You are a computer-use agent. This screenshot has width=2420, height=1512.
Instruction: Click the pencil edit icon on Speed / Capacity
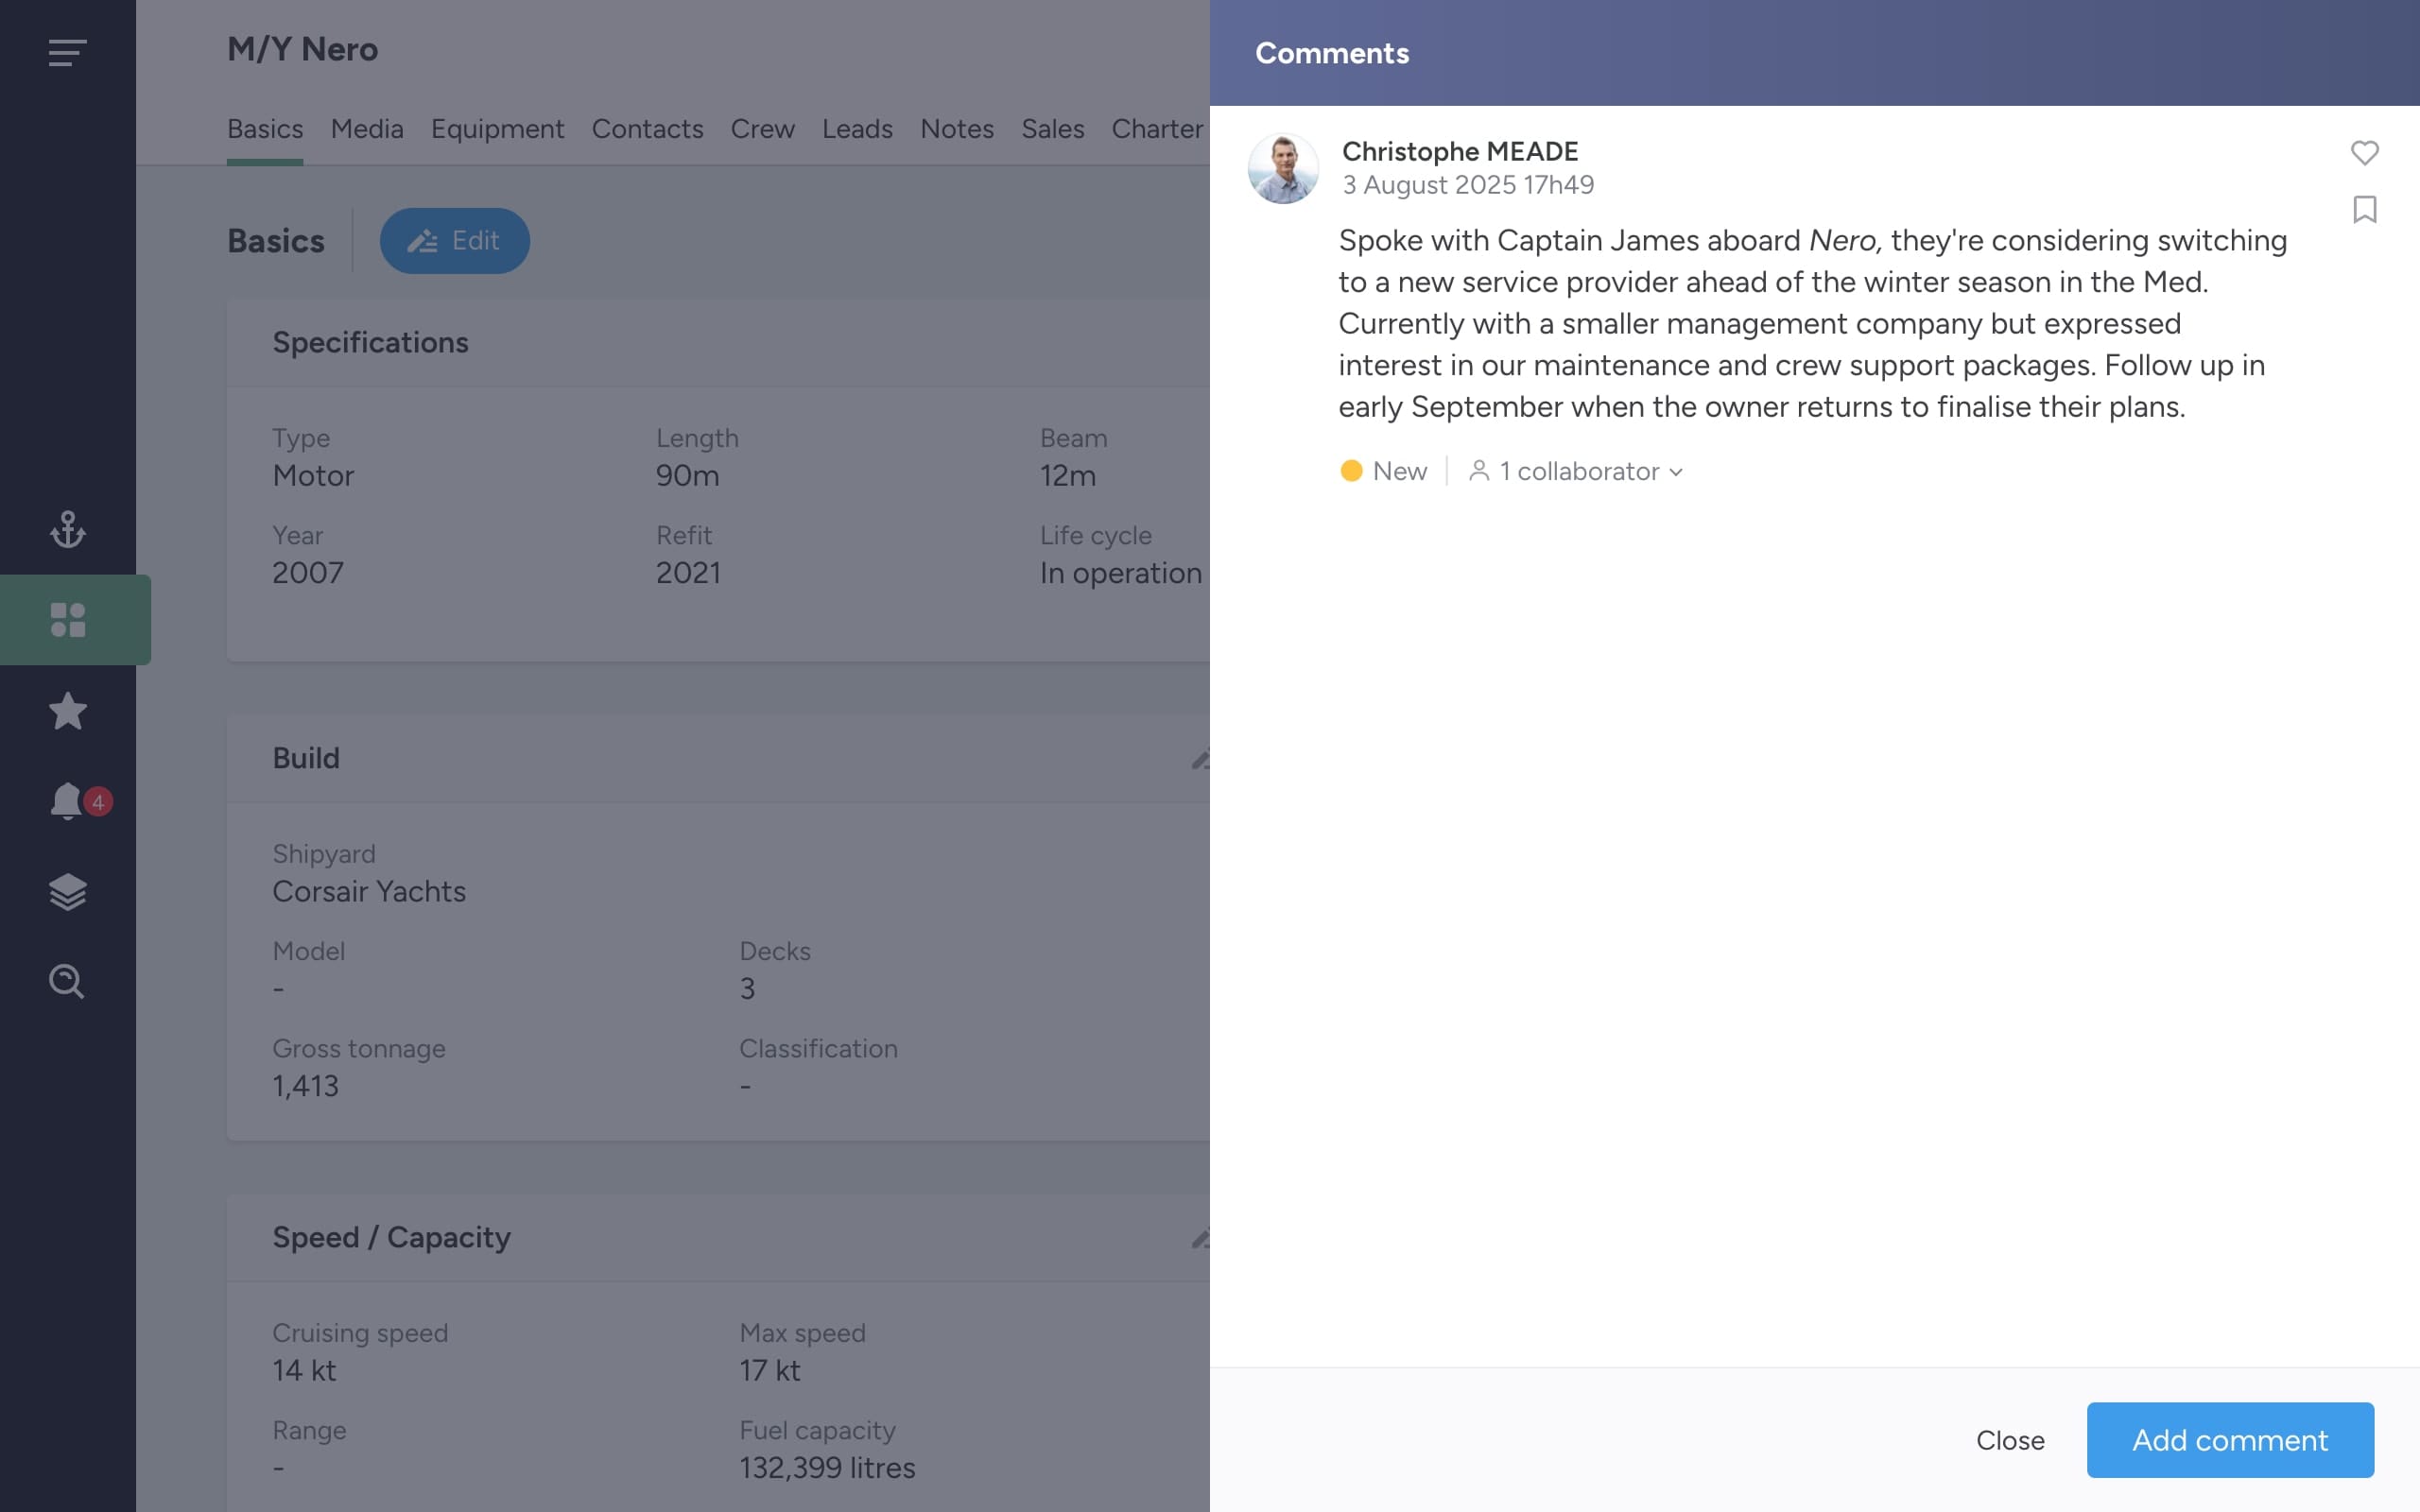point(1200,1238)
